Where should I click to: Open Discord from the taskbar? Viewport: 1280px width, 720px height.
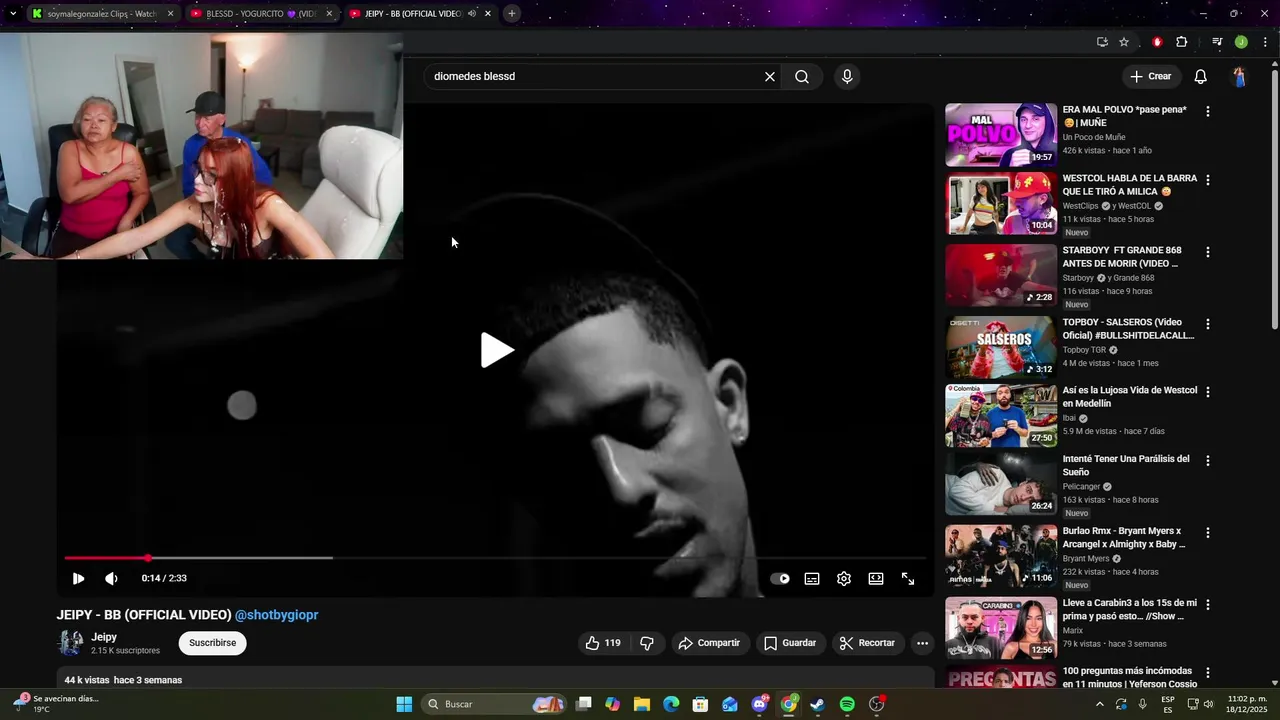pyautogui.click(x=759, y=704)
